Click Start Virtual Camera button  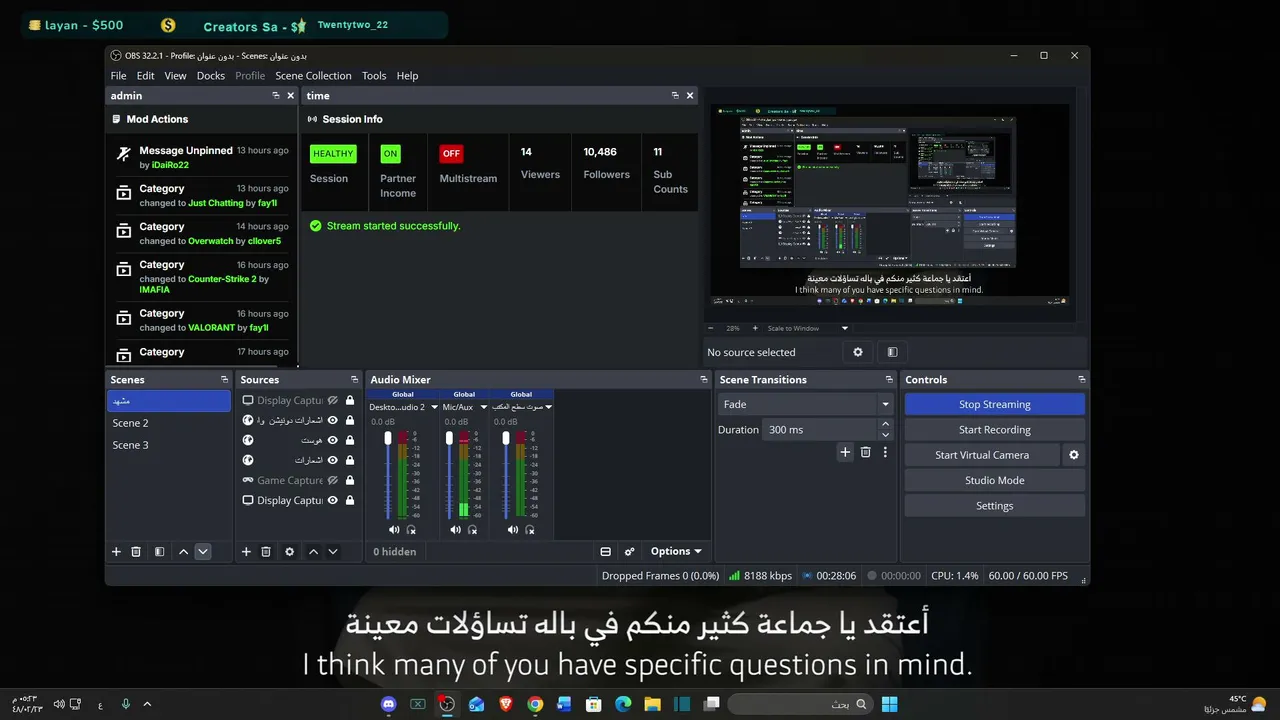coord(982,455)
